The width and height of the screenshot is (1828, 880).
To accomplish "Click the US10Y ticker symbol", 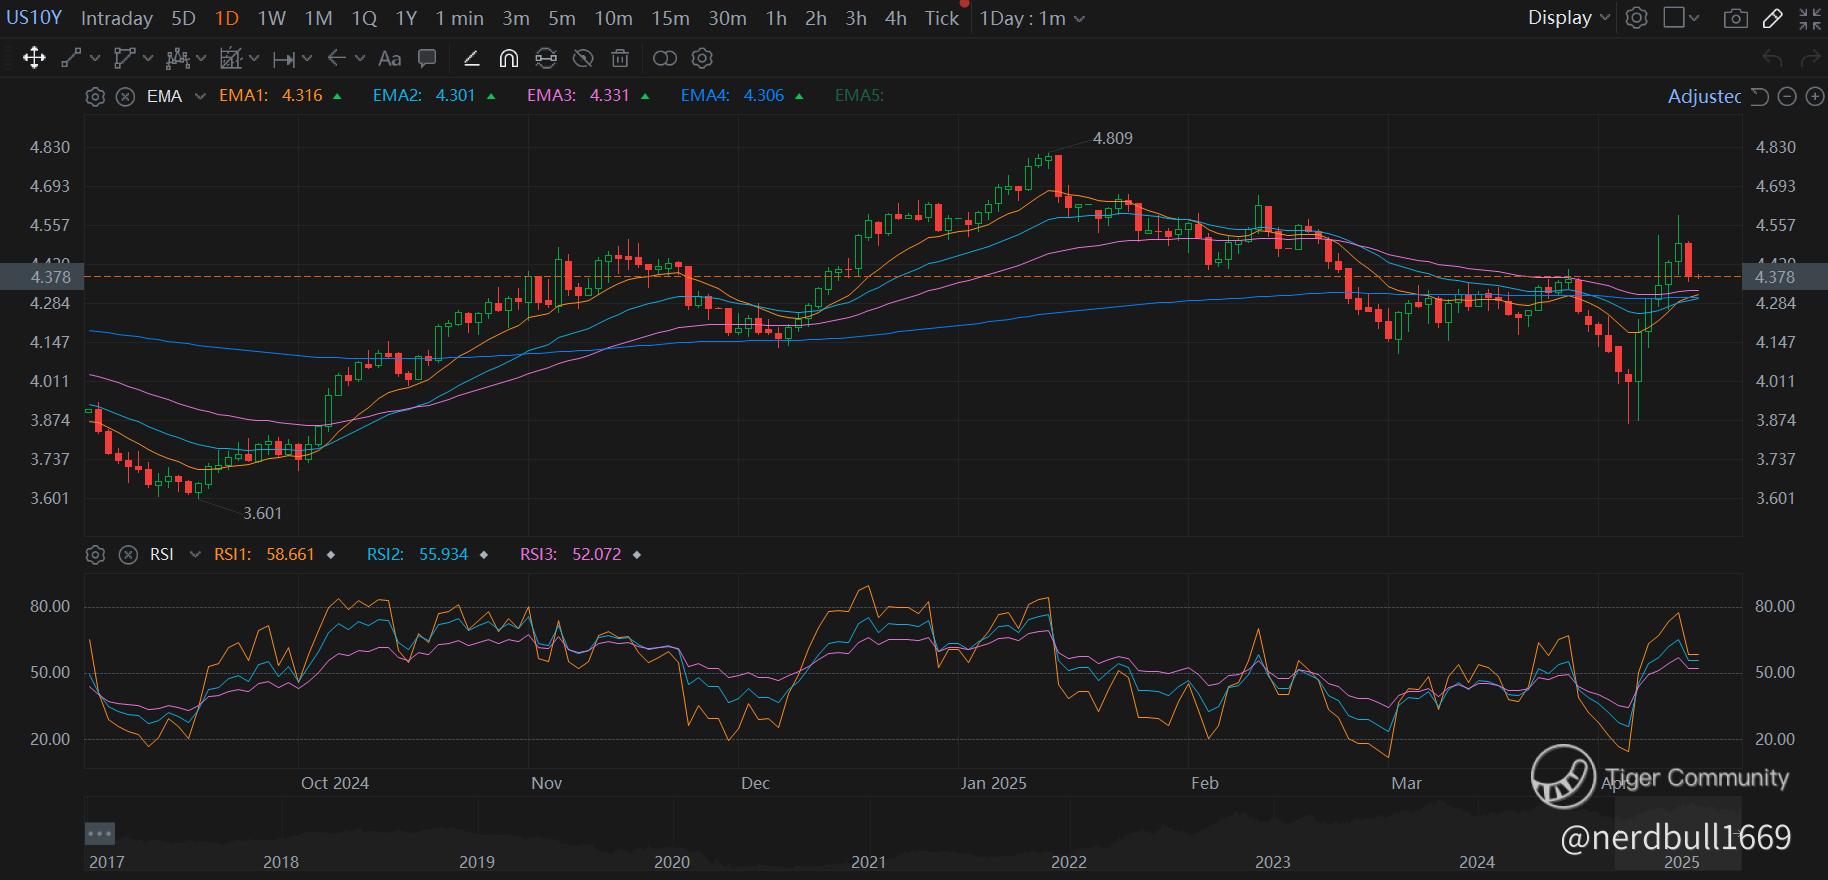I will [x=34, y=18].
